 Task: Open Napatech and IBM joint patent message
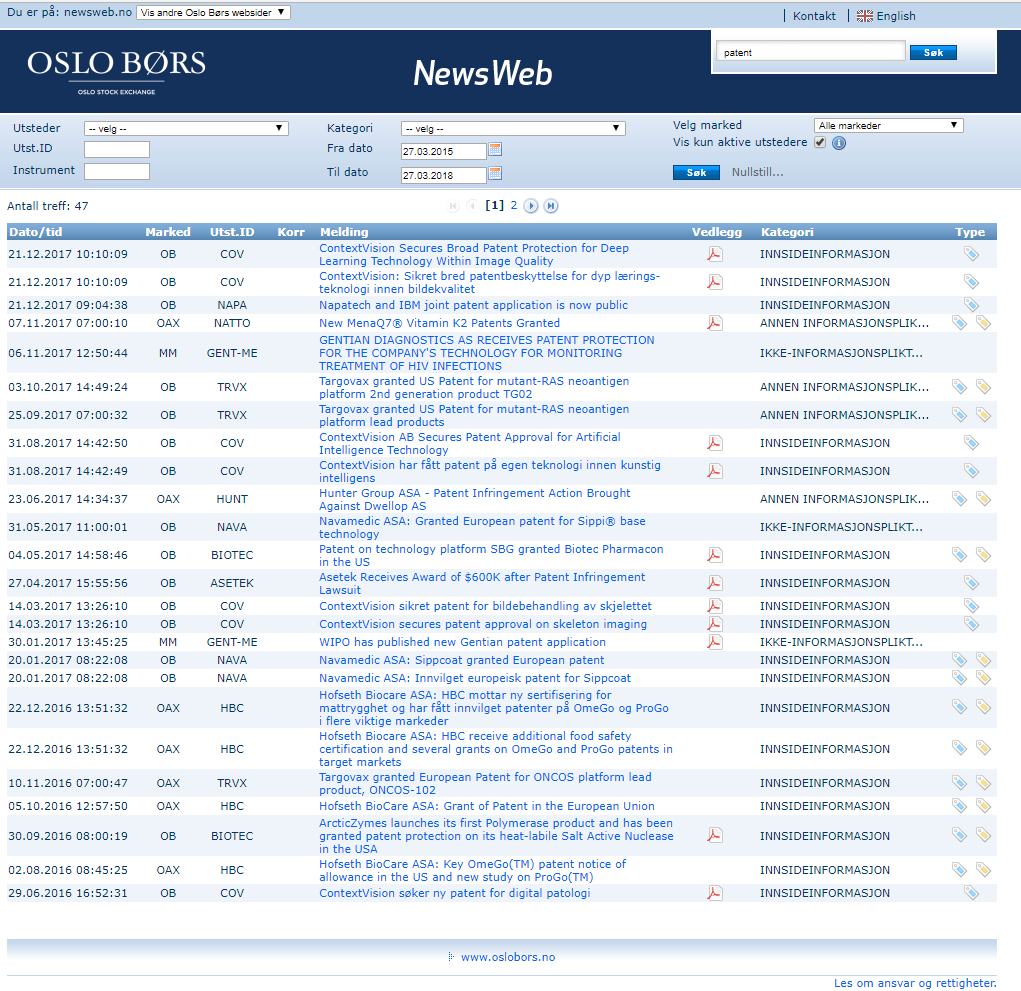[473, 305]
